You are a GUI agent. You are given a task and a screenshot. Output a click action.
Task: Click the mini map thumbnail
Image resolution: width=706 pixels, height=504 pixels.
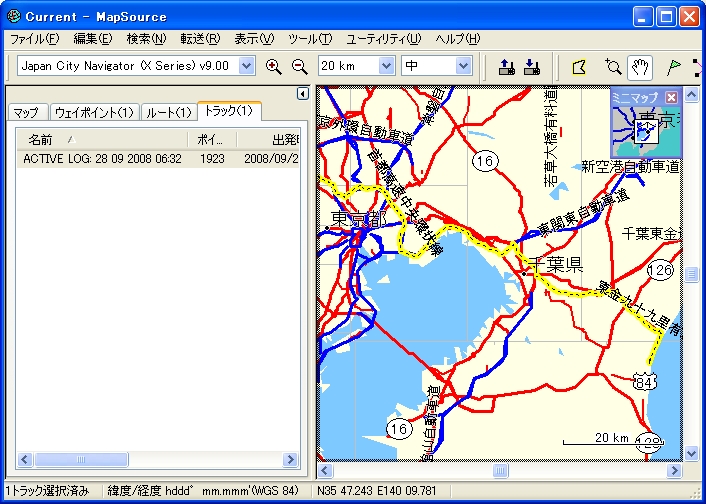[x=646, y=131]
